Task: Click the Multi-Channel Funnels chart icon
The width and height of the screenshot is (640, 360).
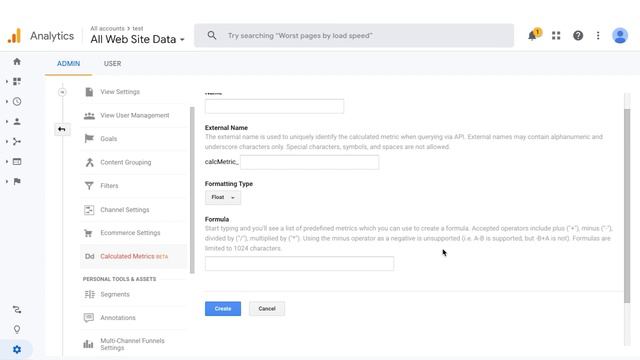Action: pos(88,344)
